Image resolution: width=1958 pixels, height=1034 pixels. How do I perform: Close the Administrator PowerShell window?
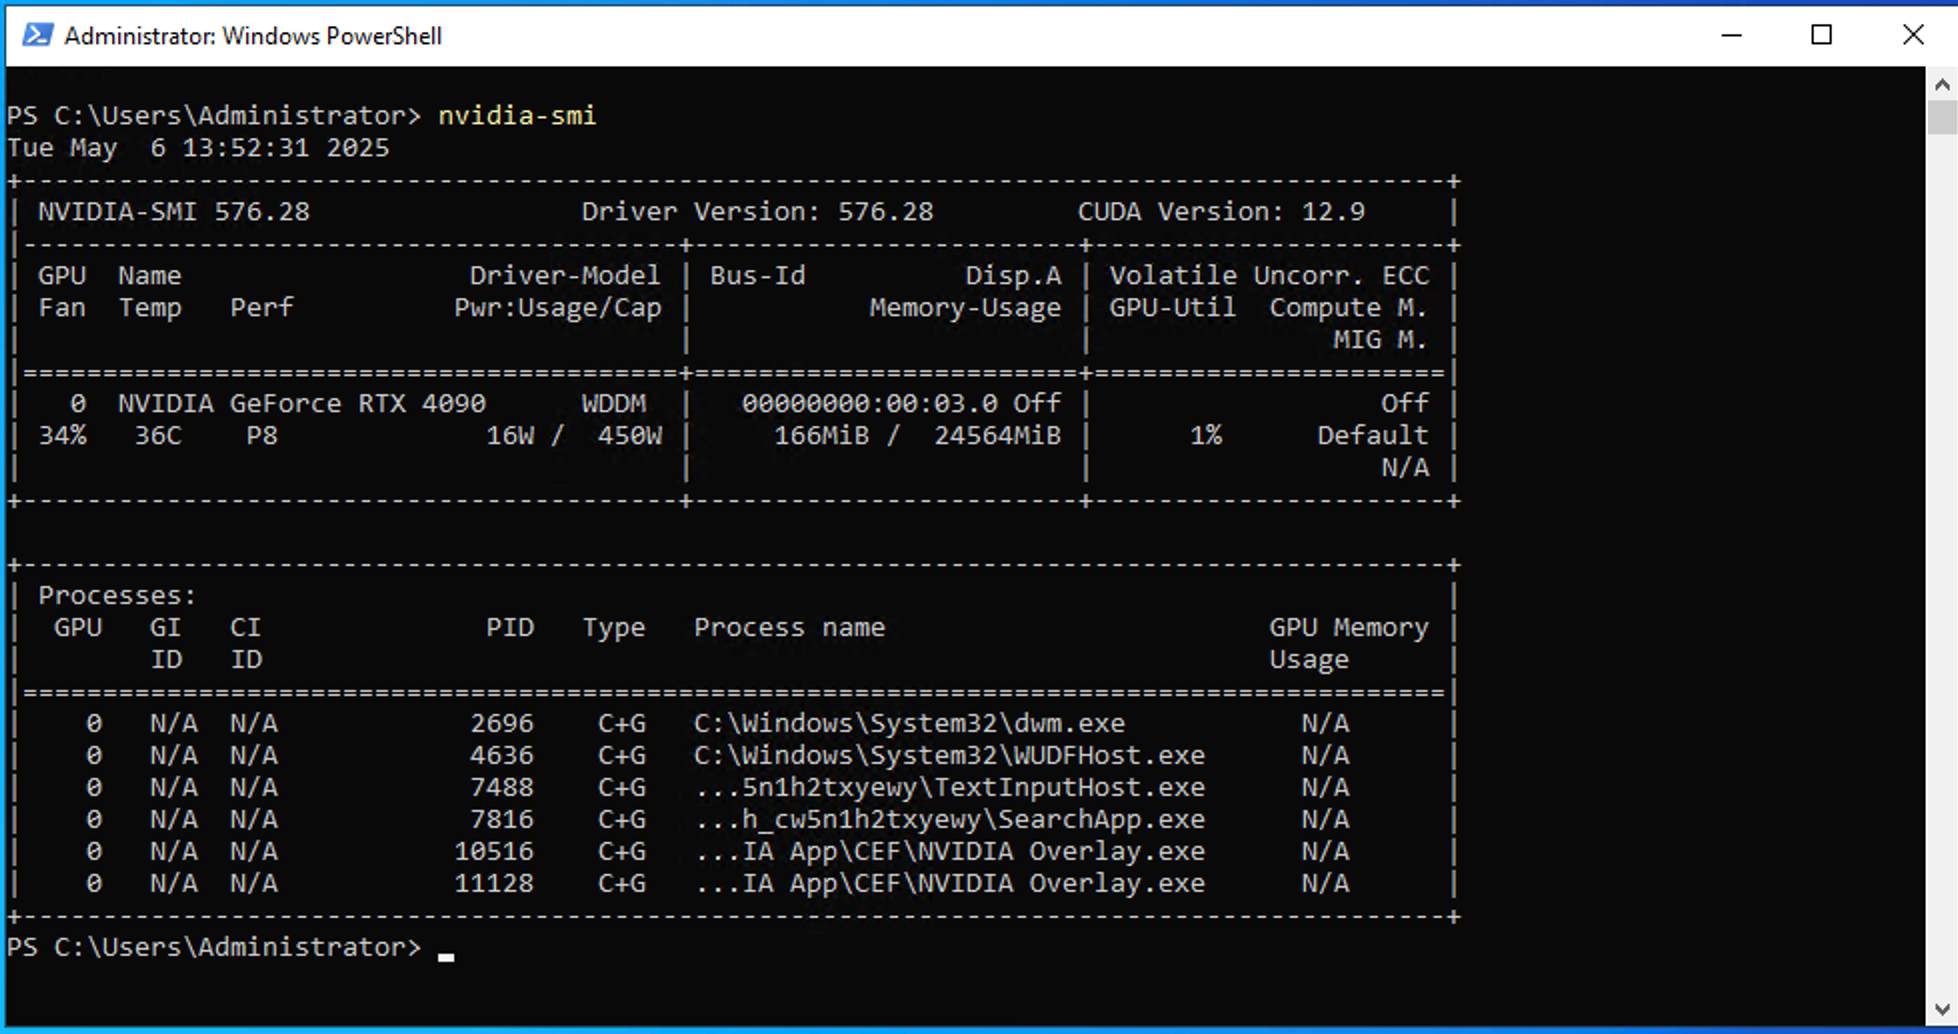click(x=1913, y=35)
